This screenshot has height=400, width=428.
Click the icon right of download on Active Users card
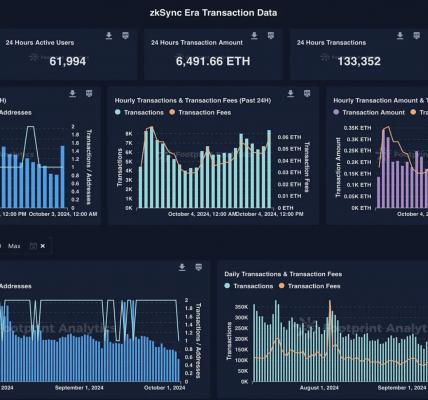(125, 36)
